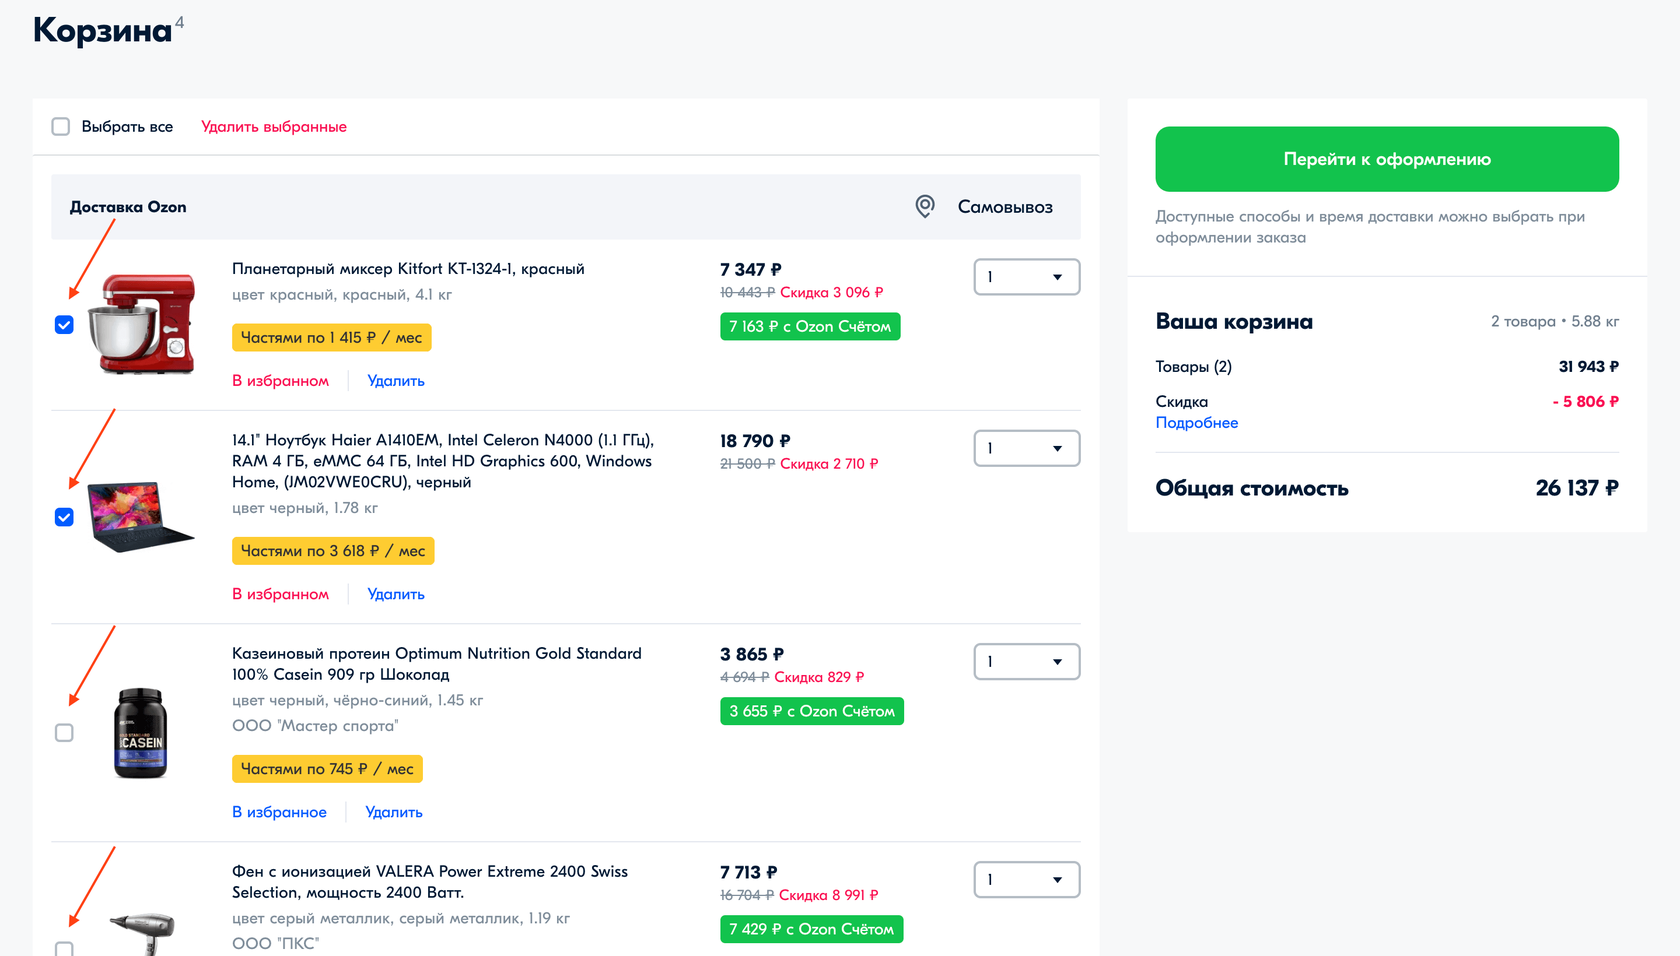This screenshot has width=1680, height=956.
Task: Open the red Kitfort mixer thumbnail
Action: tap(141, 324)
